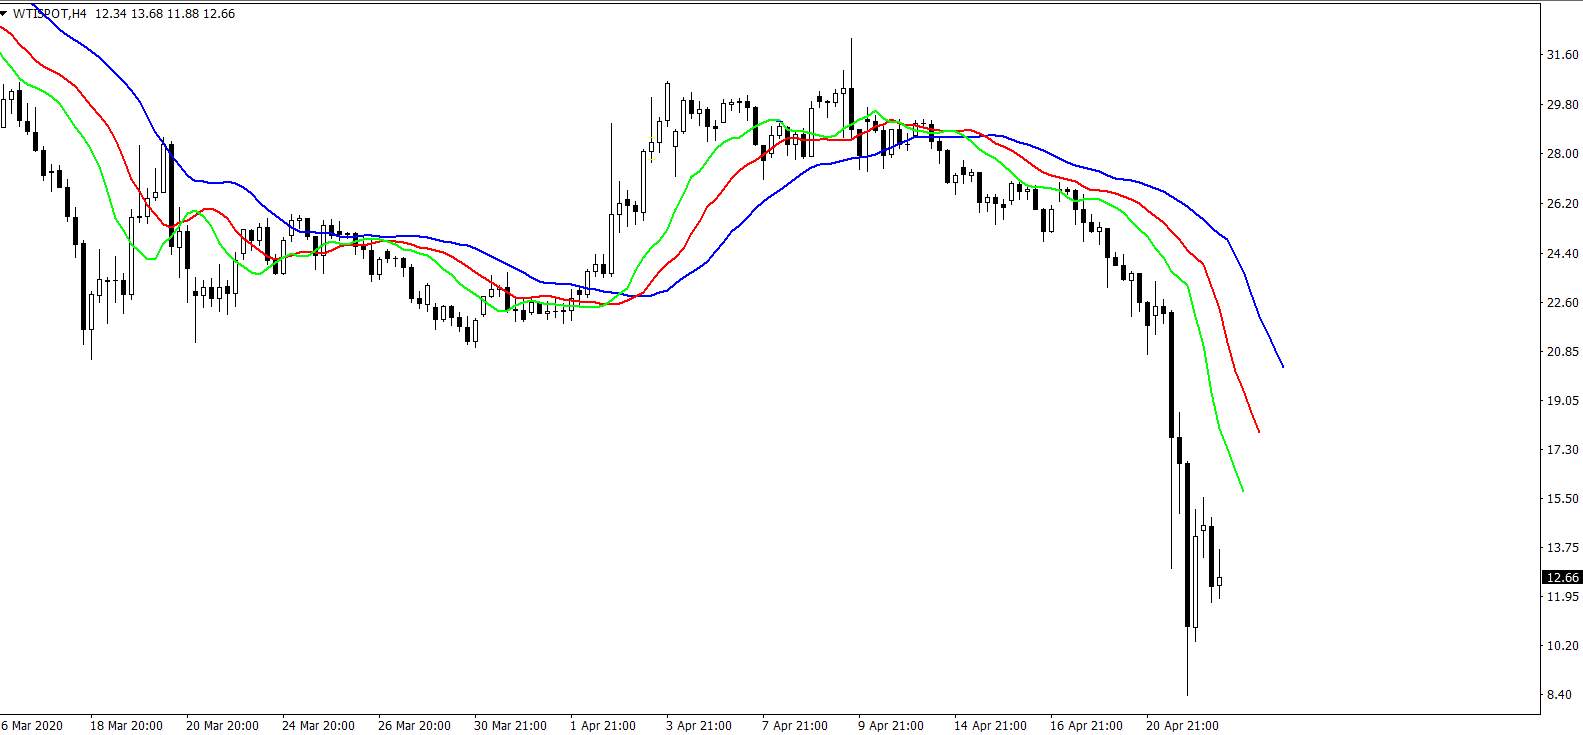The image size is (1583, 735).
Task: Select the WTISPOT,H4 chart symbol label
Action: (x=50, y=14)
